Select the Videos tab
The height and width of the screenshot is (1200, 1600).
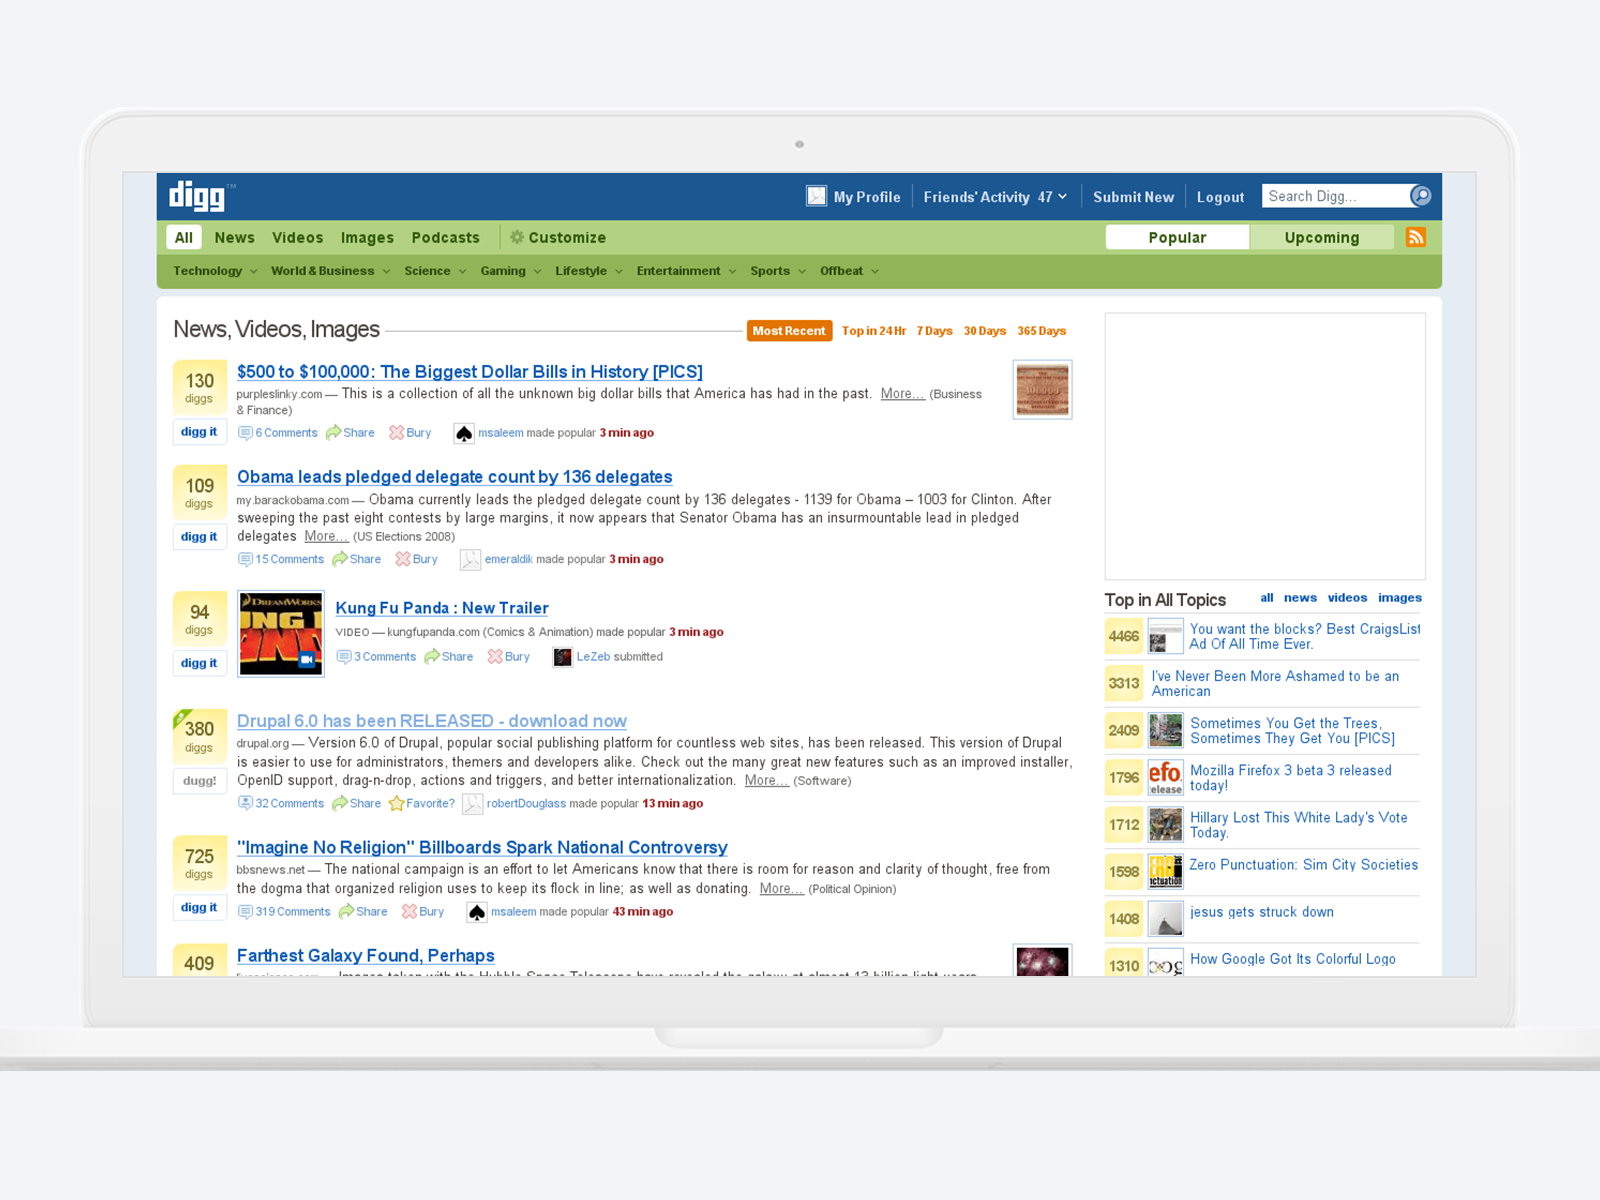click(x=298, y=237)
